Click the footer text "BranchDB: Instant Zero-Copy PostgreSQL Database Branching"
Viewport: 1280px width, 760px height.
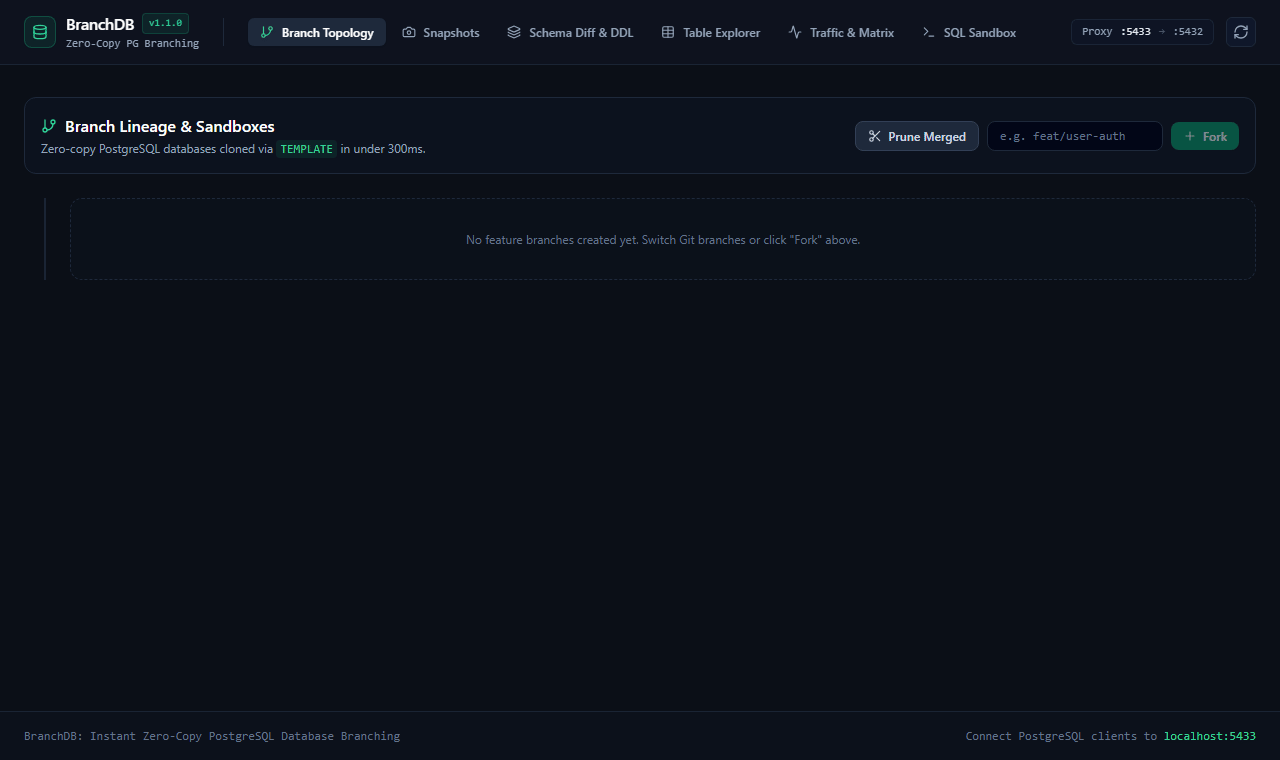tap(212, 736)
